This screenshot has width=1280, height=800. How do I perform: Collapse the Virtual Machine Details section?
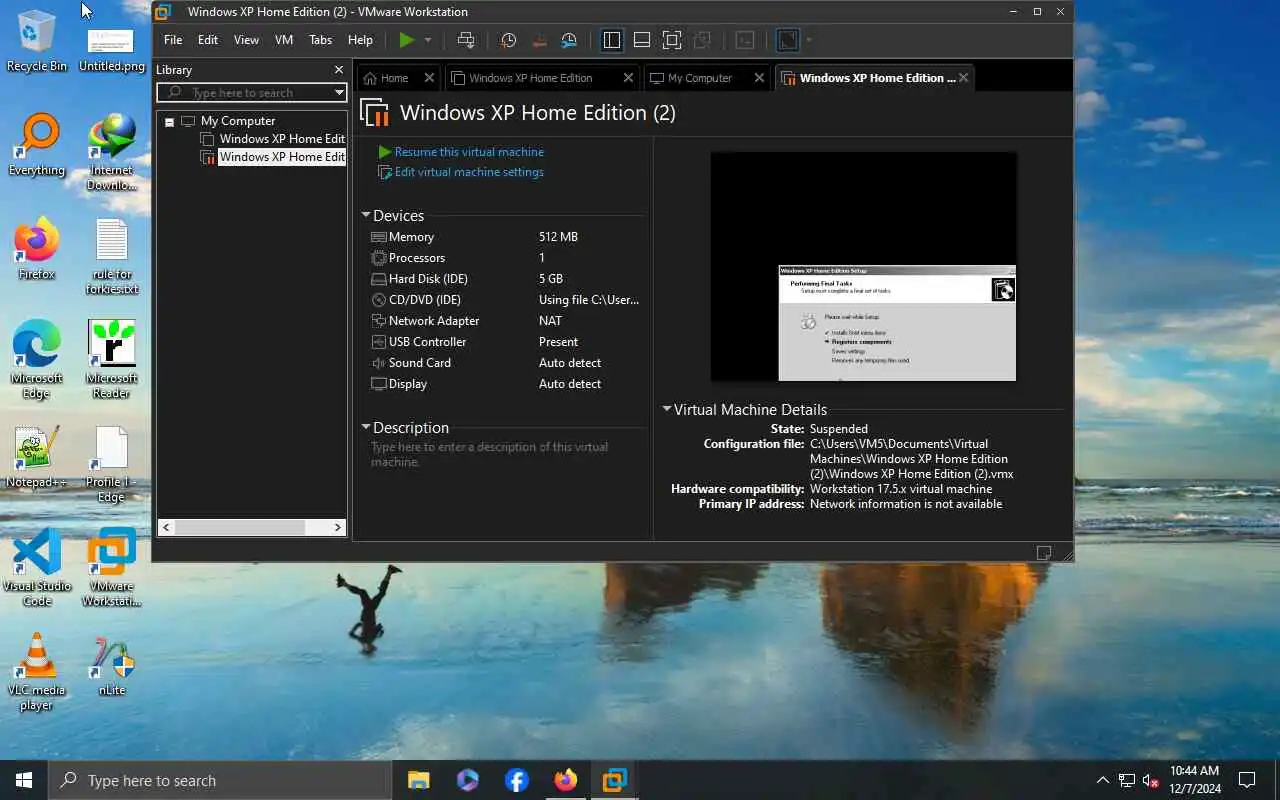[x=667, y=409]
